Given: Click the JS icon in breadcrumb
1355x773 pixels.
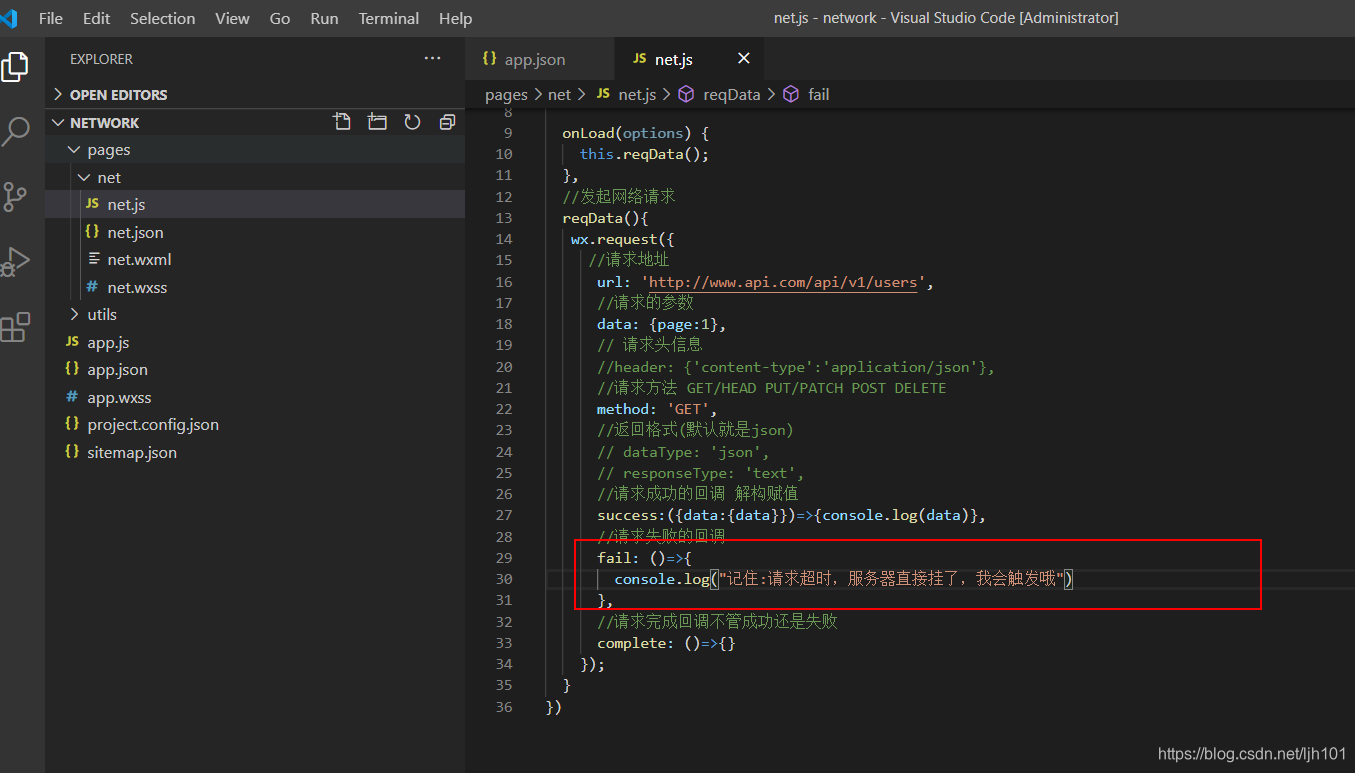Looking at the screenshot, I should 602,94.
